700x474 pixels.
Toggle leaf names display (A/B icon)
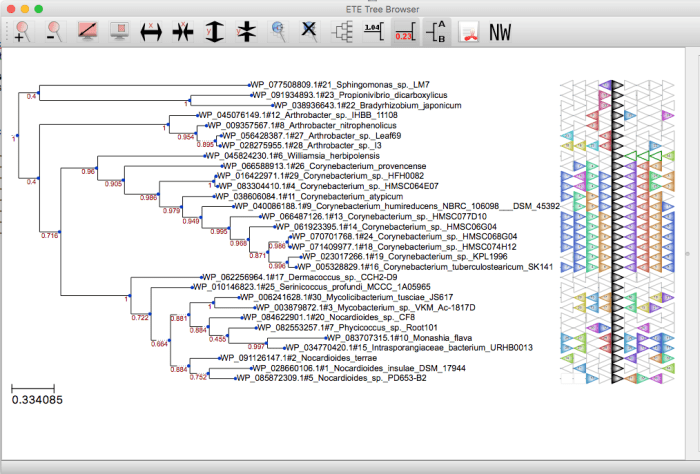pos(435,33)
